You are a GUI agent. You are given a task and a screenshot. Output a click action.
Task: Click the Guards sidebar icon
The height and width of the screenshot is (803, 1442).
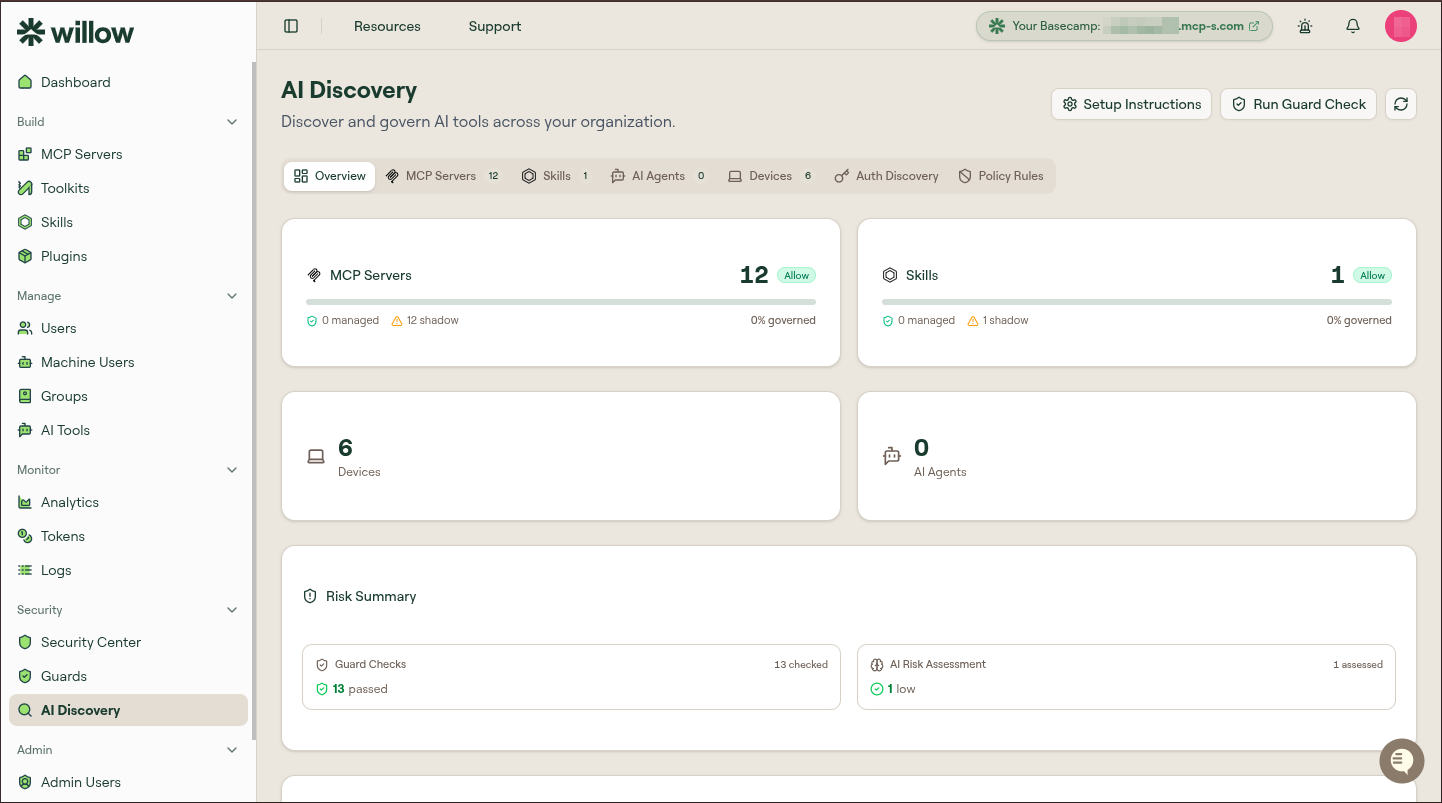(x=25, y=676)
